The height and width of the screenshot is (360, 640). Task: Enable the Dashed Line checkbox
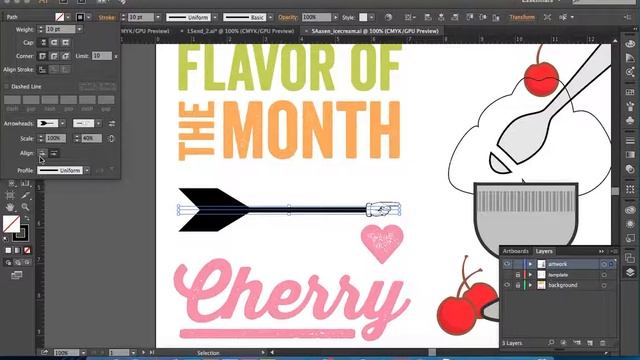coord(7,87)
